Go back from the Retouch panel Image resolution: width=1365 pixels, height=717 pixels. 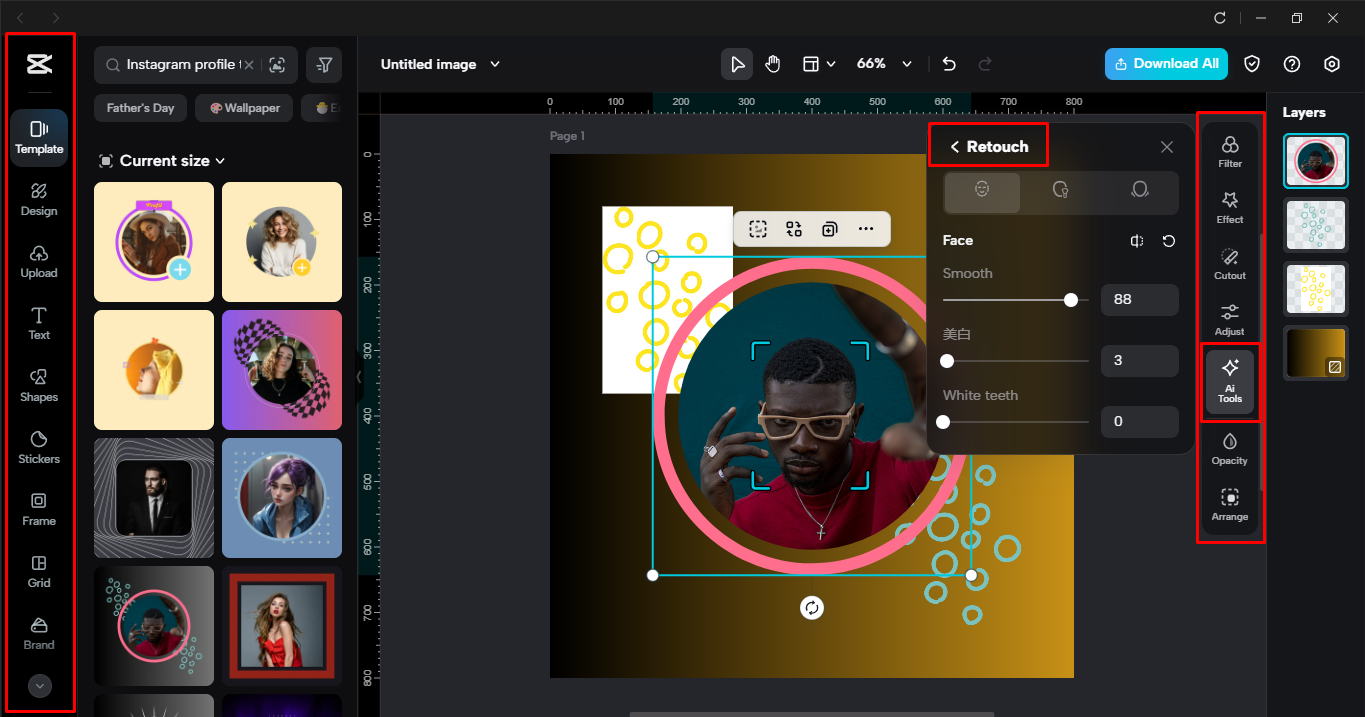click(953, 146)
